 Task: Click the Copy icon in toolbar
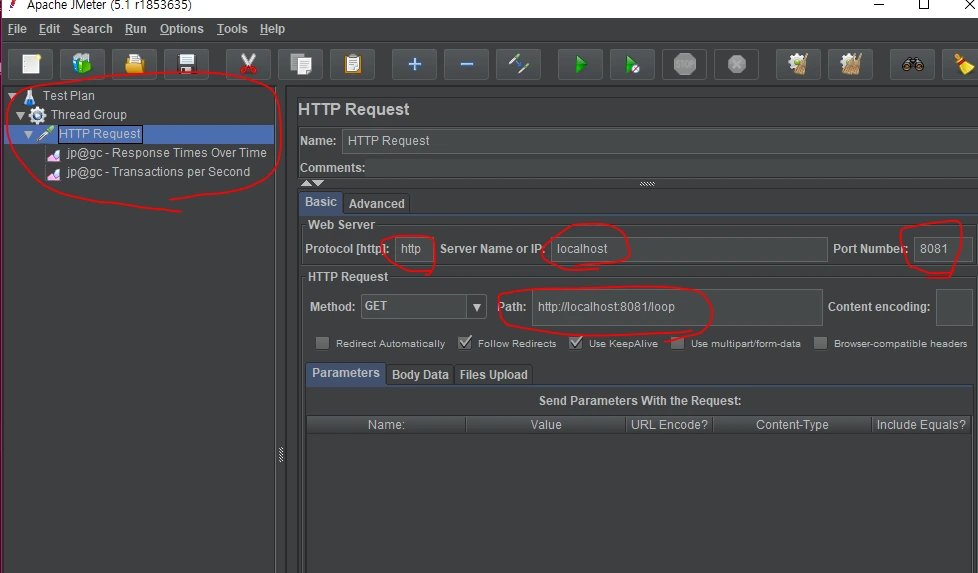pyautogui.click(x=301, y=64)
